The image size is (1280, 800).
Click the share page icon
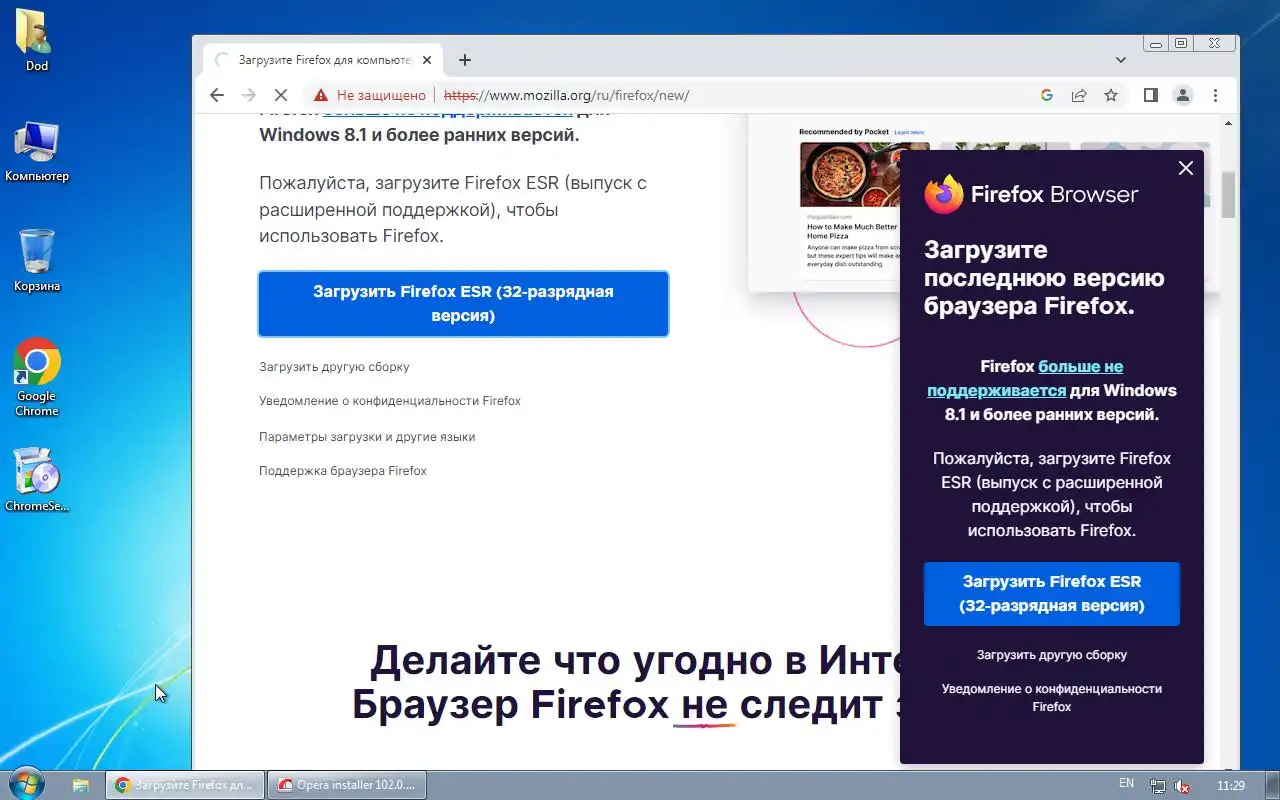click(1079, 95)
